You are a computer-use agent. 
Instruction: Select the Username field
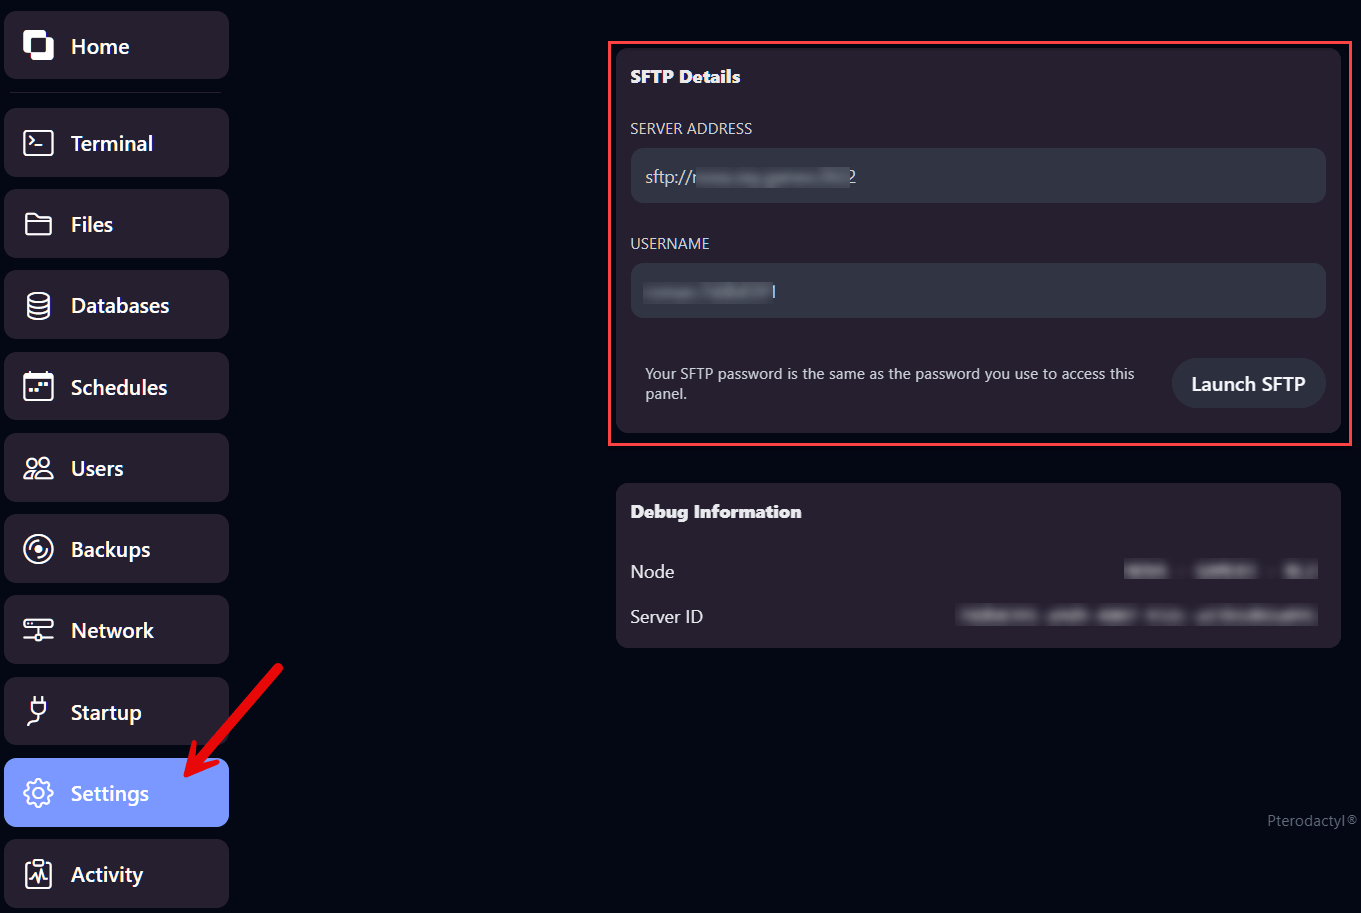[978, 290]
